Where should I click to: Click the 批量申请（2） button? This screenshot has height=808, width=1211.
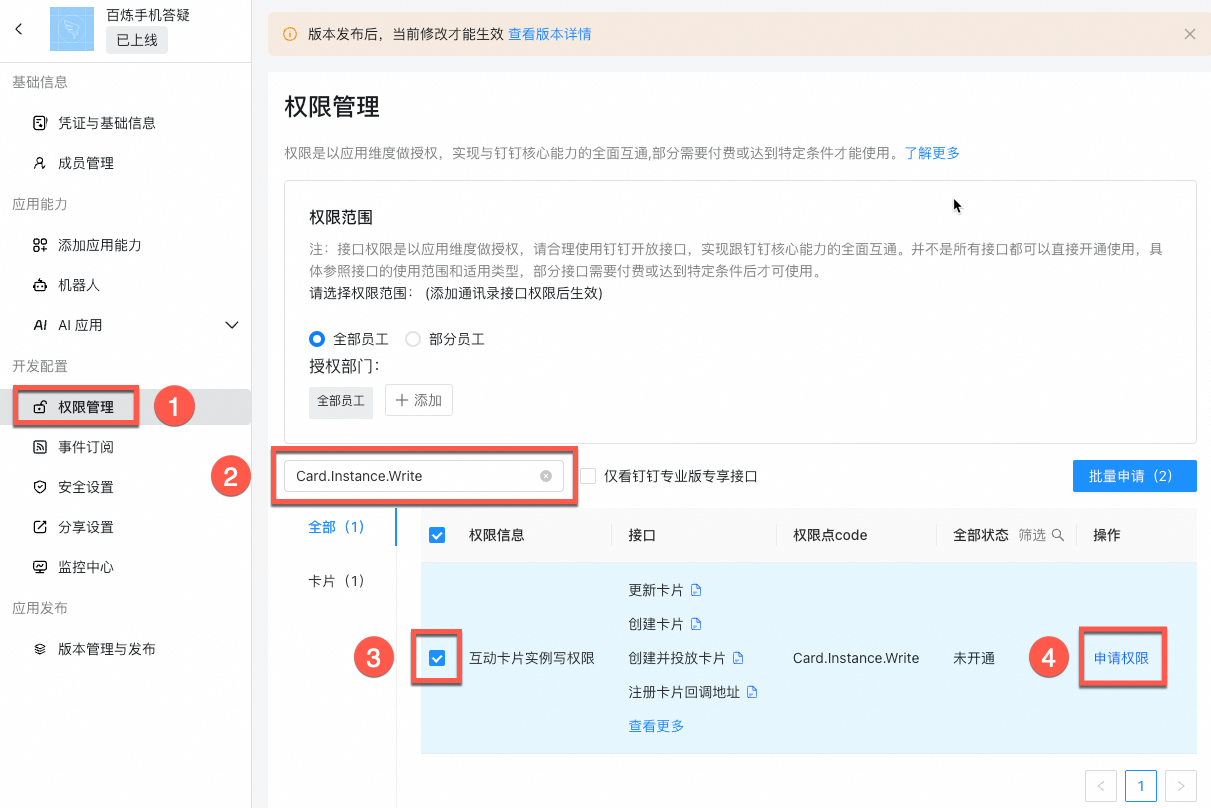1134,476
